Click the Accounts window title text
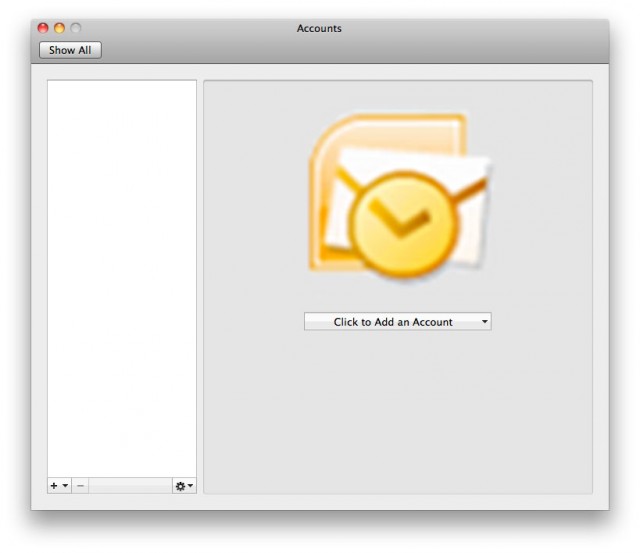 pos(319,28)
